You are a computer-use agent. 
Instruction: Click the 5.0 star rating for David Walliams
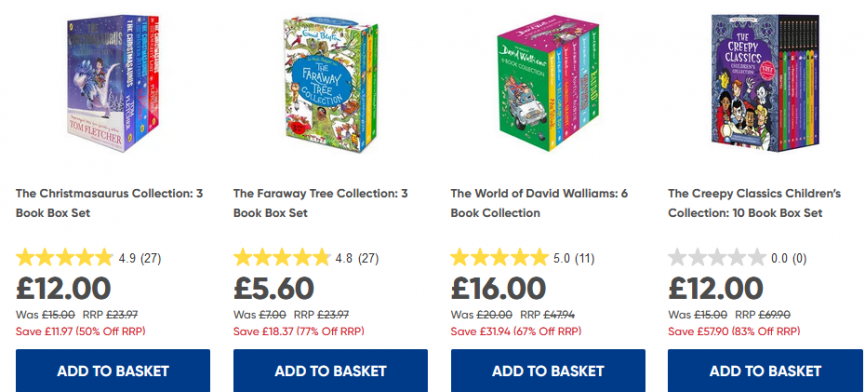[499, 257]
